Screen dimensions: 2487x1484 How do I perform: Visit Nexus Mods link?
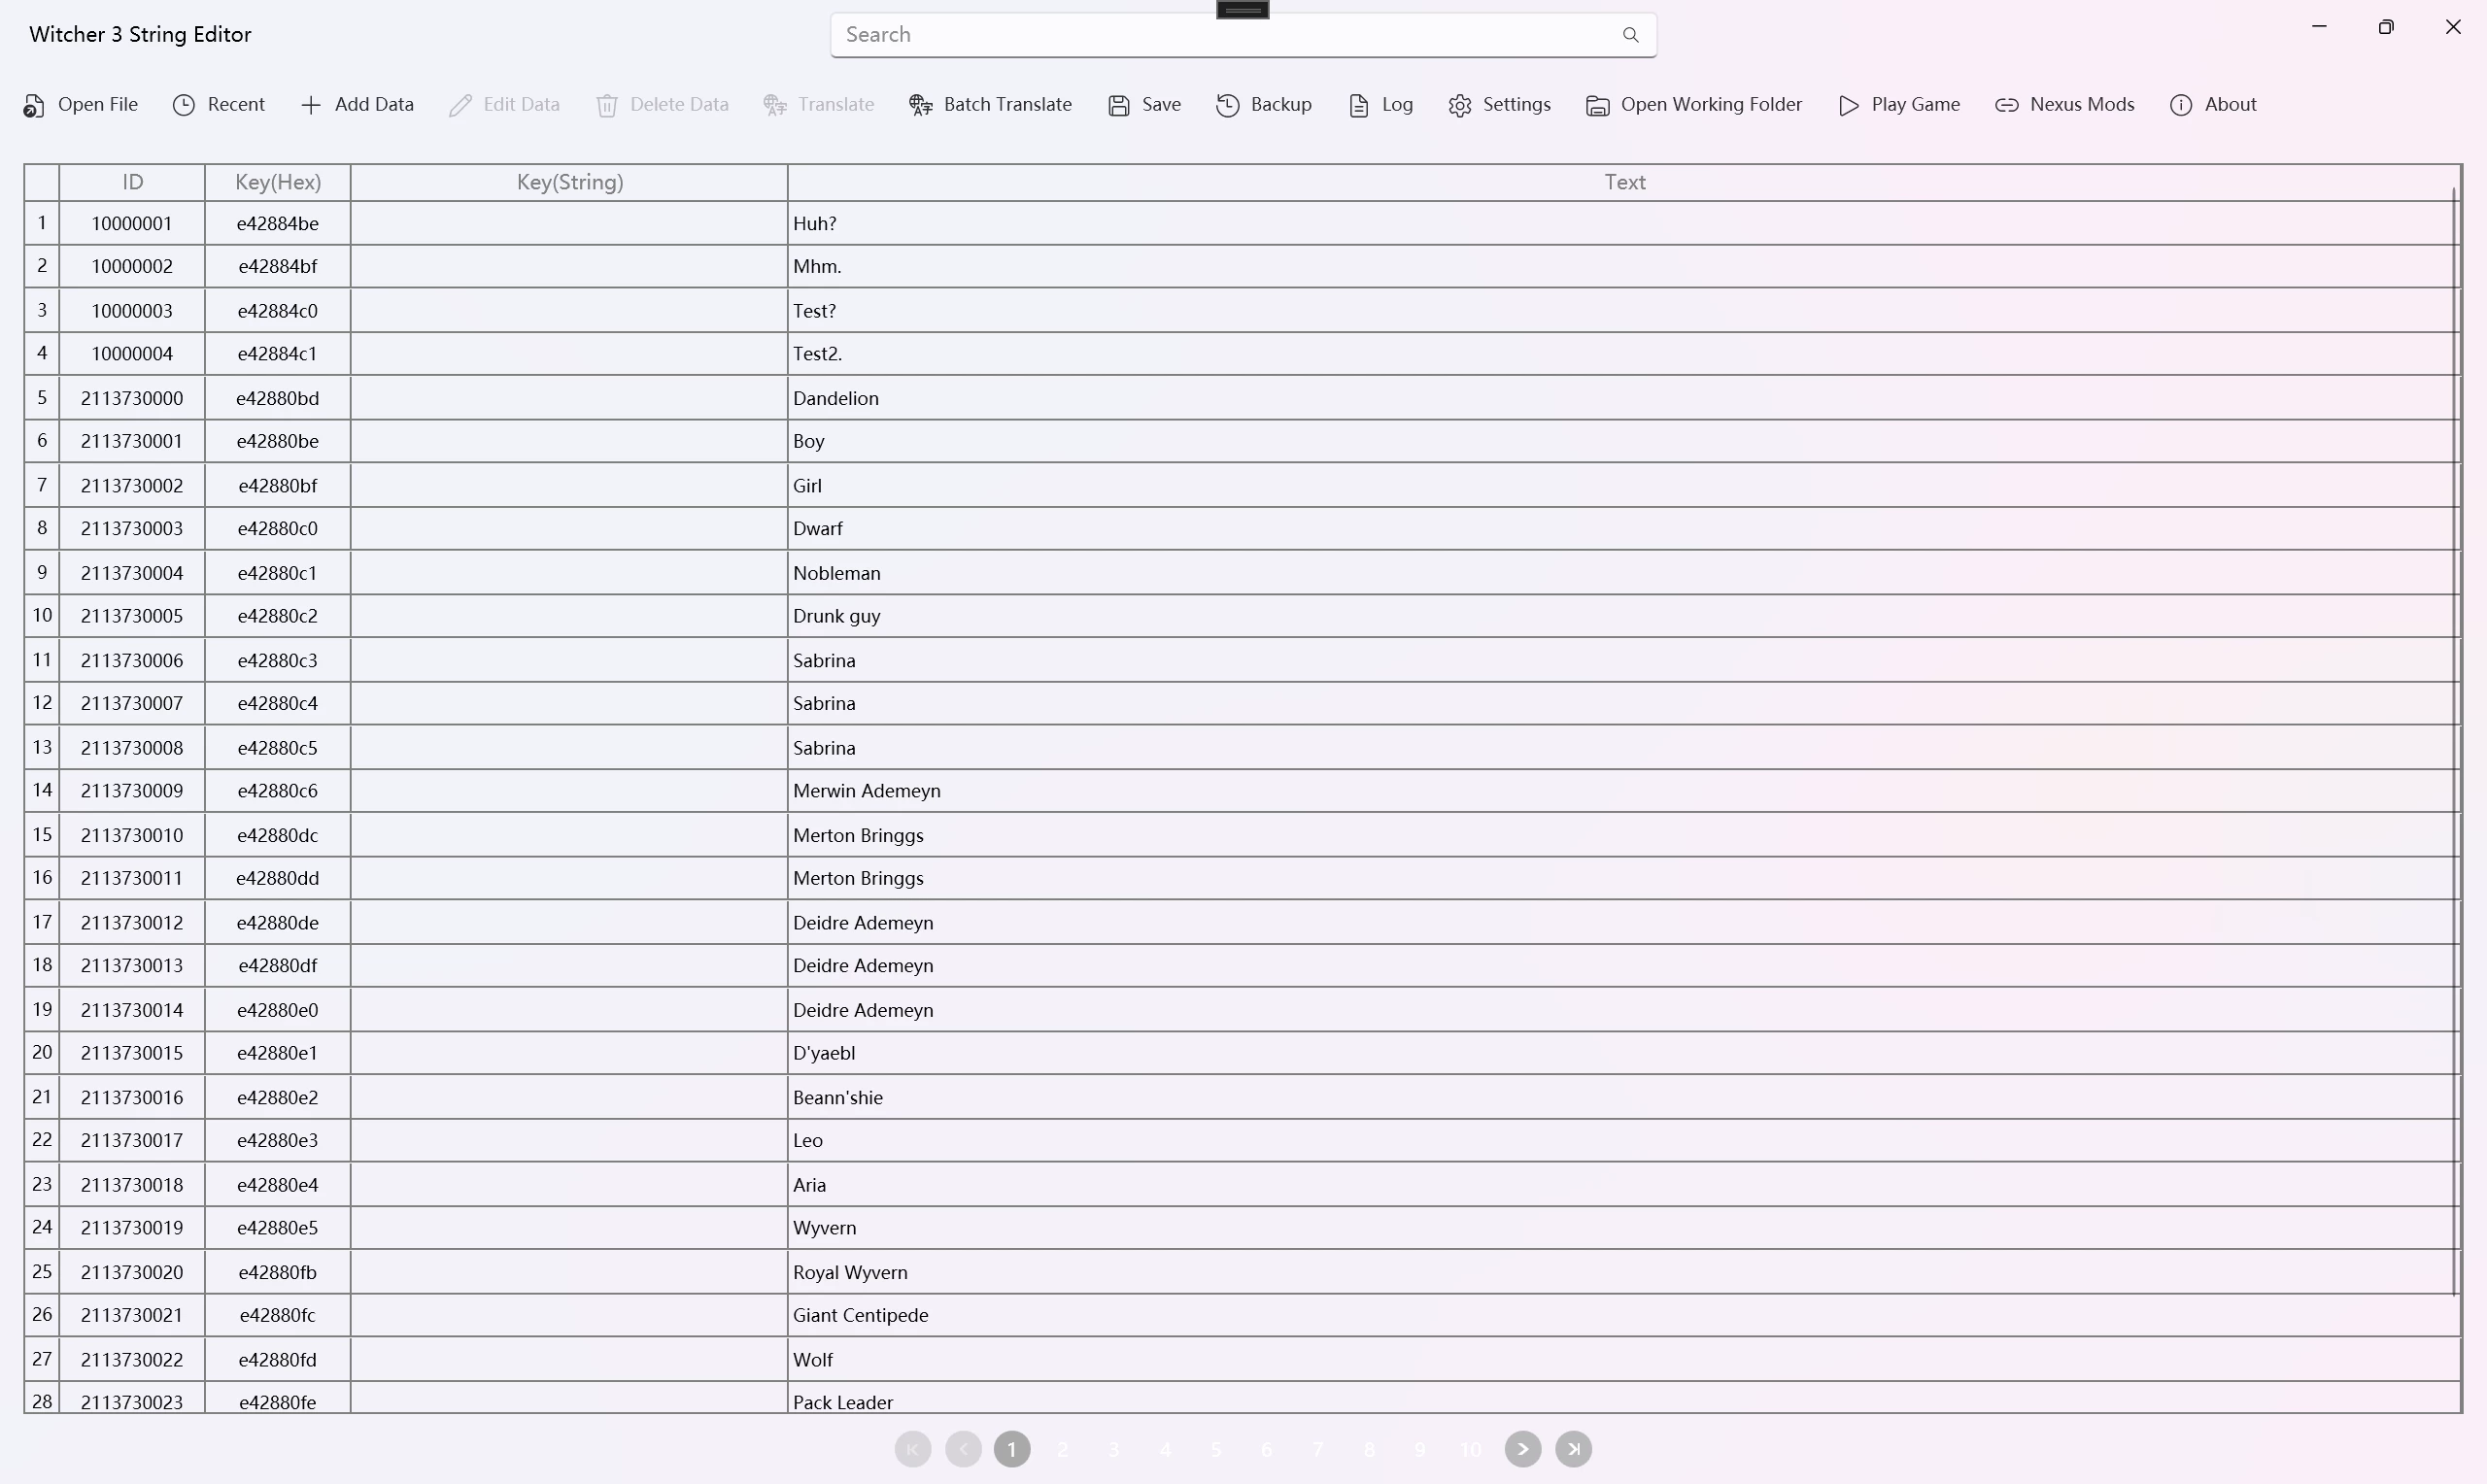click(2064, 105)
